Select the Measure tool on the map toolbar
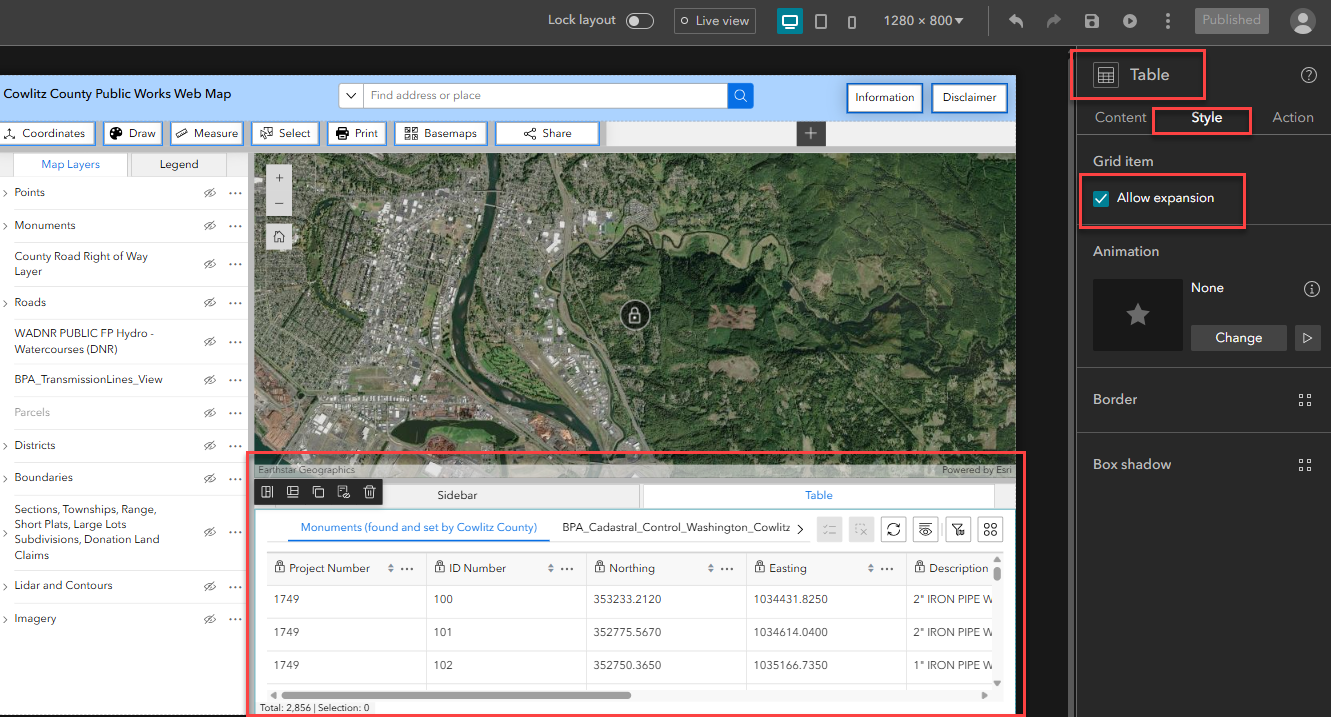The image size is (1331, 717). tap(207, 132)
